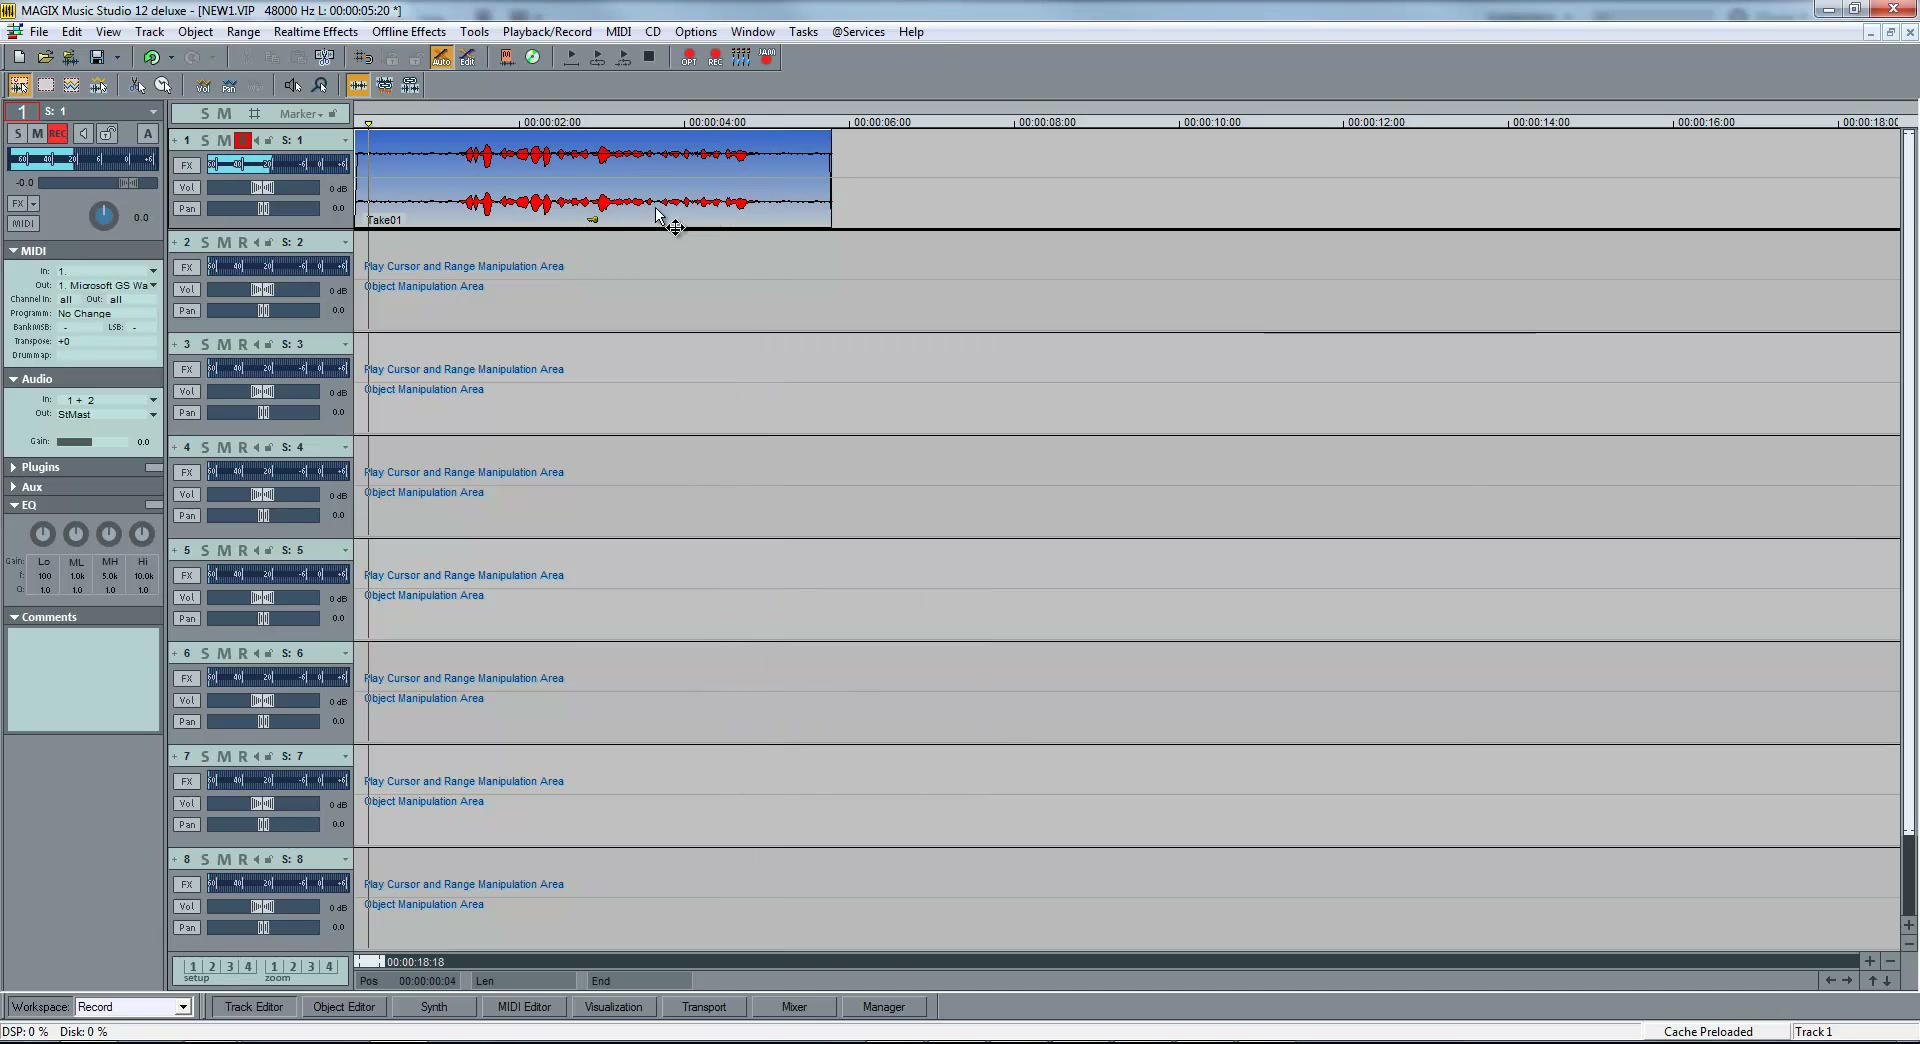Select the Range mode dashed rectangle icon
Image resolution: width=1920 pixels, height=1044 pixels.
click(x=46, y=85)
